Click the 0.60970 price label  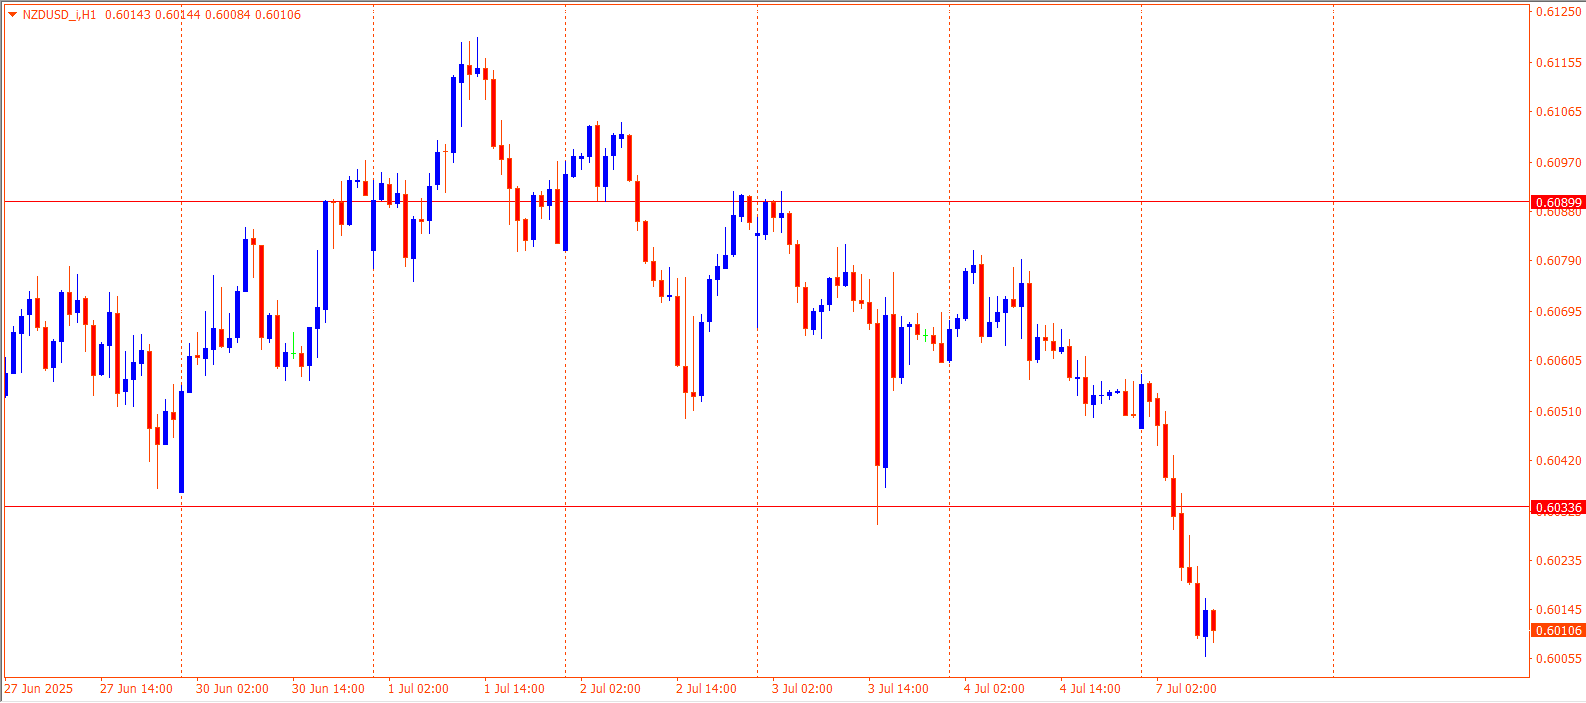(x=1559, y=162)
